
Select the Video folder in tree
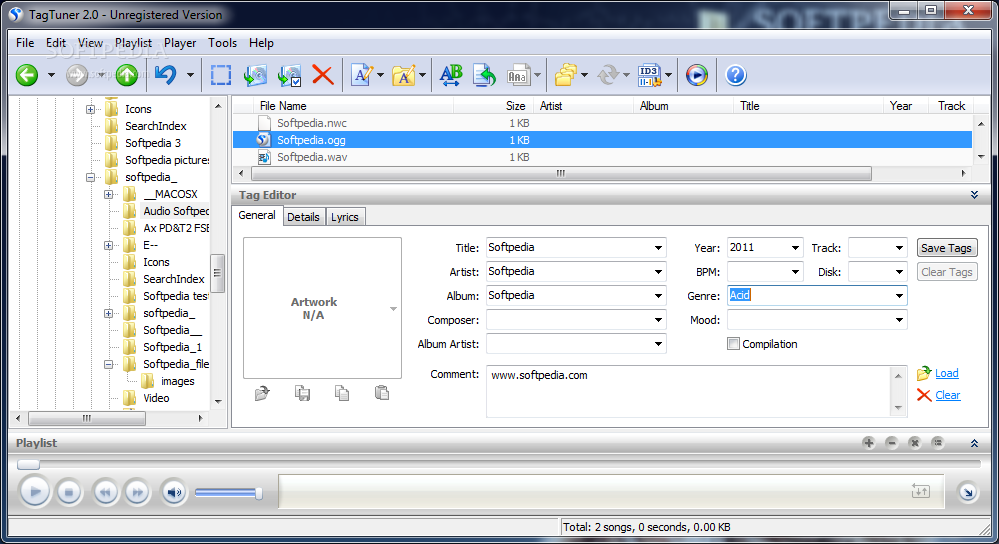[156, 398]
